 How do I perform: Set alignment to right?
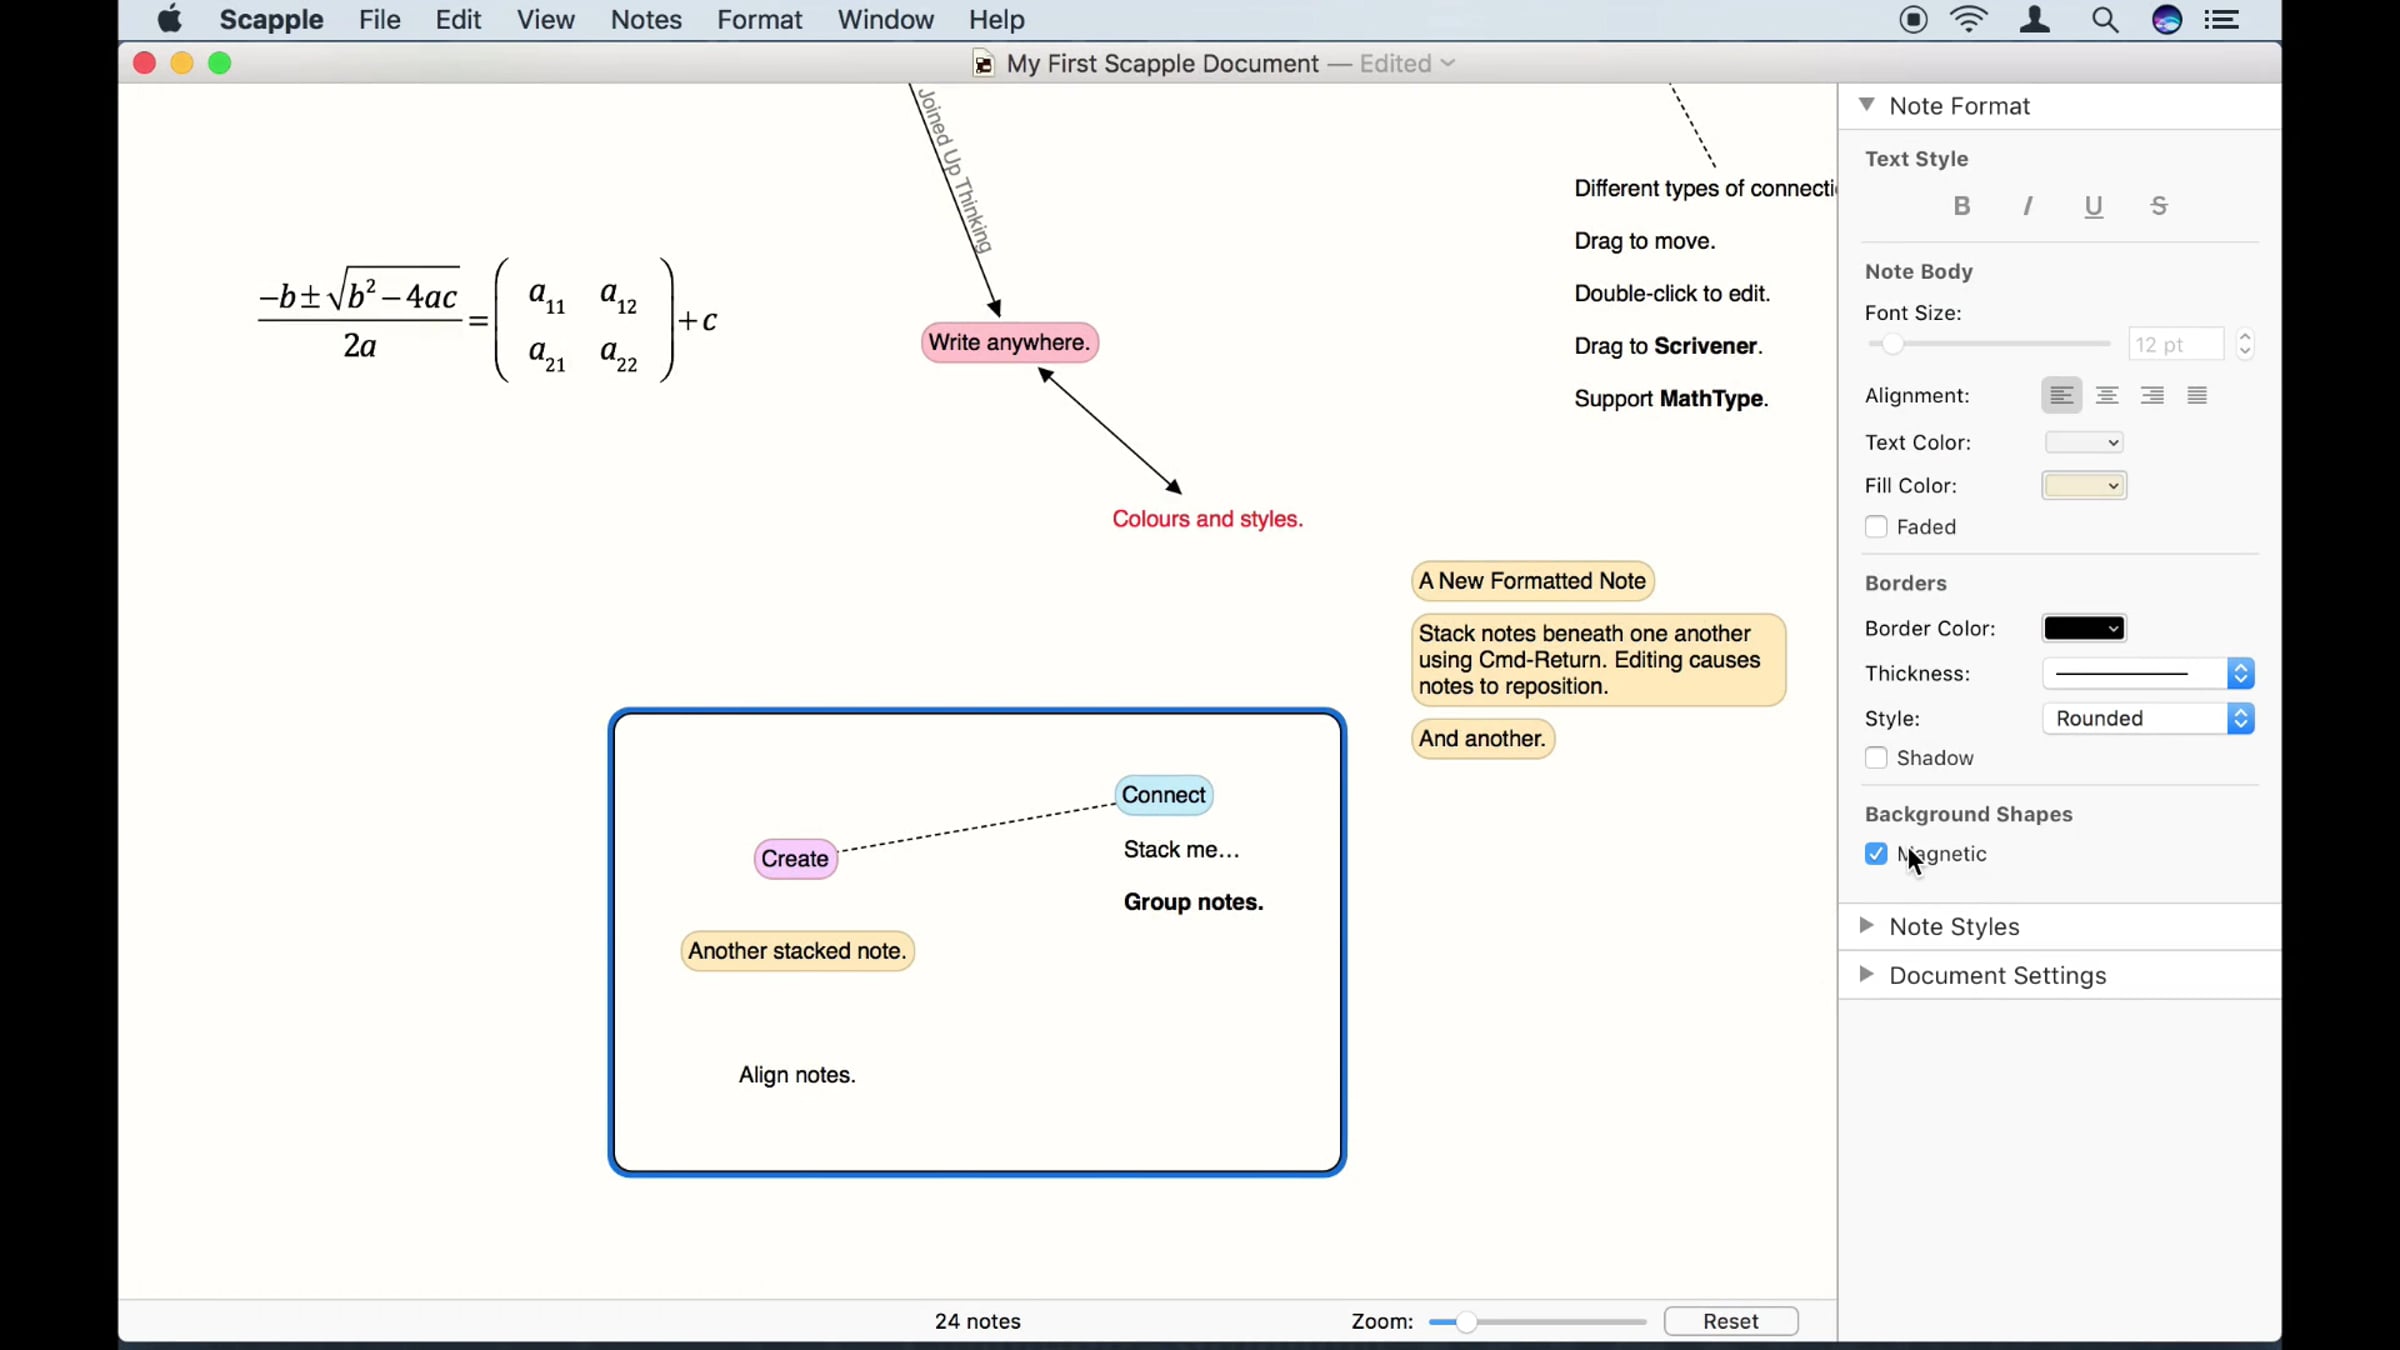[x=2152, y=396]
